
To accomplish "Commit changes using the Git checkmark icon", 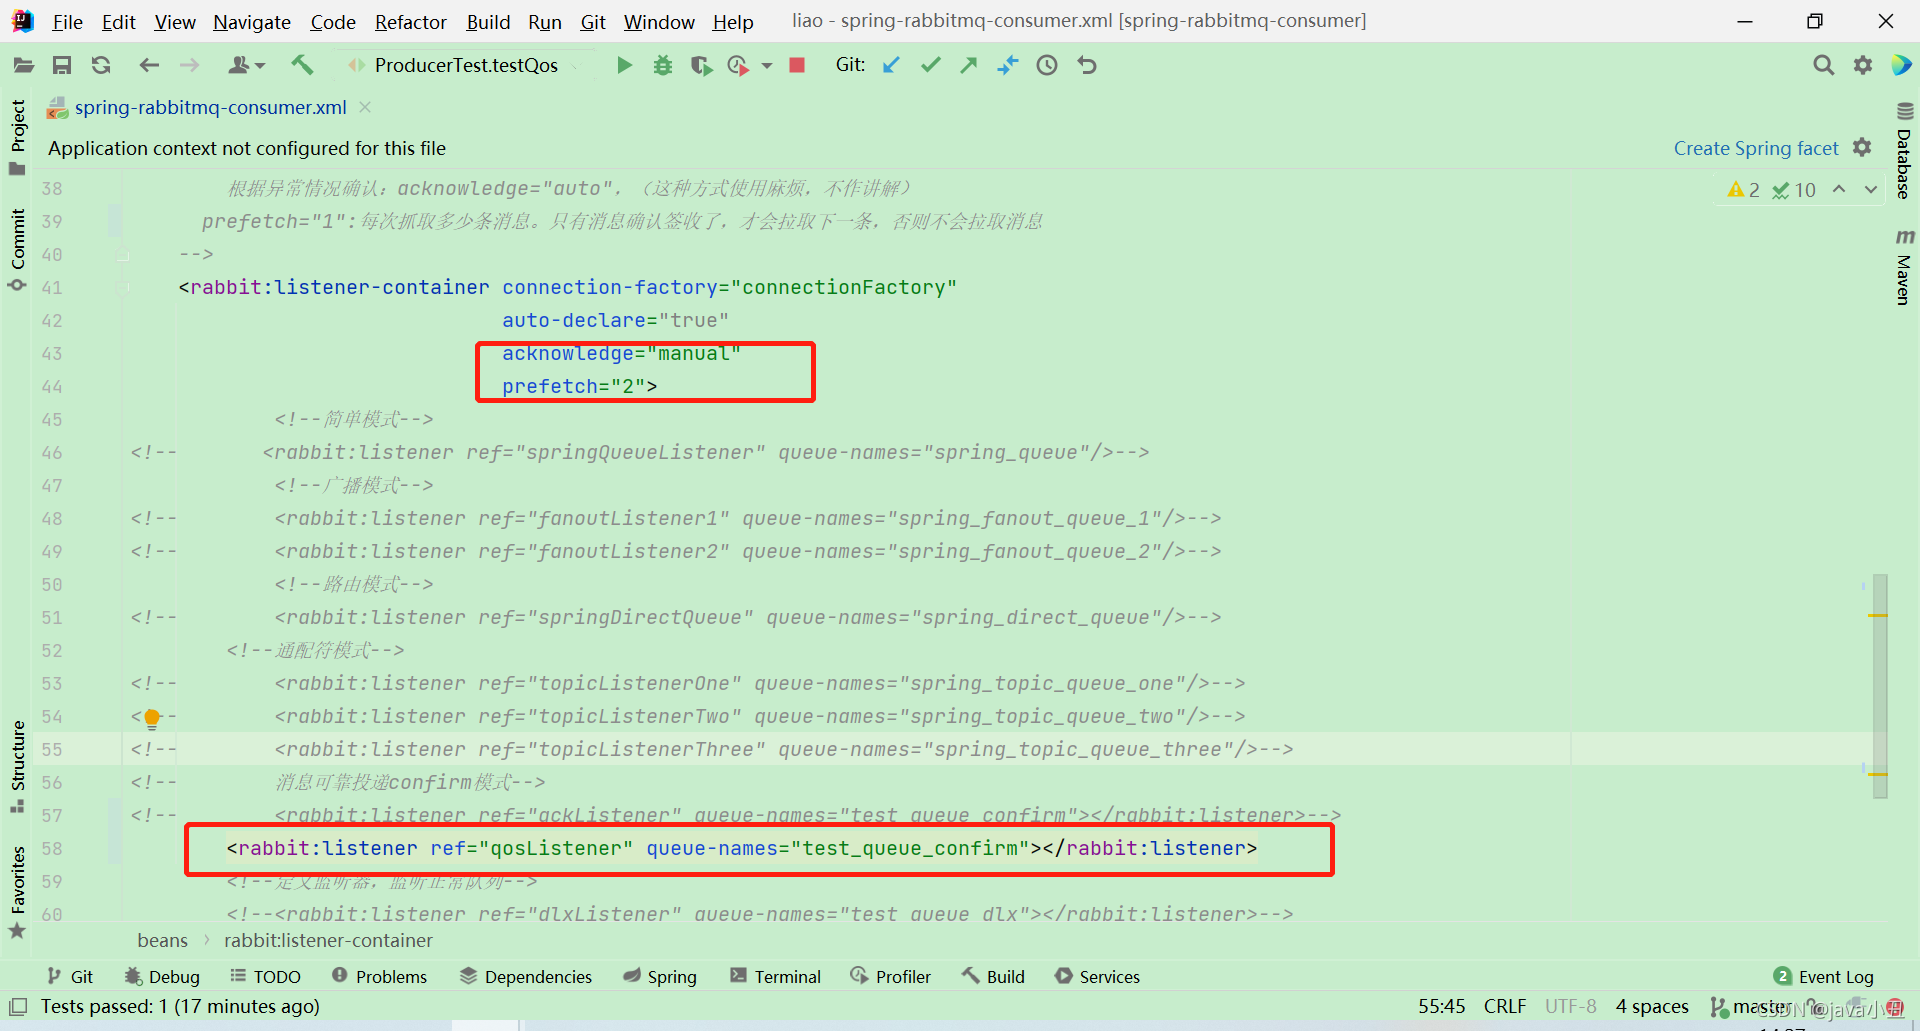I will tap(931, 65).
